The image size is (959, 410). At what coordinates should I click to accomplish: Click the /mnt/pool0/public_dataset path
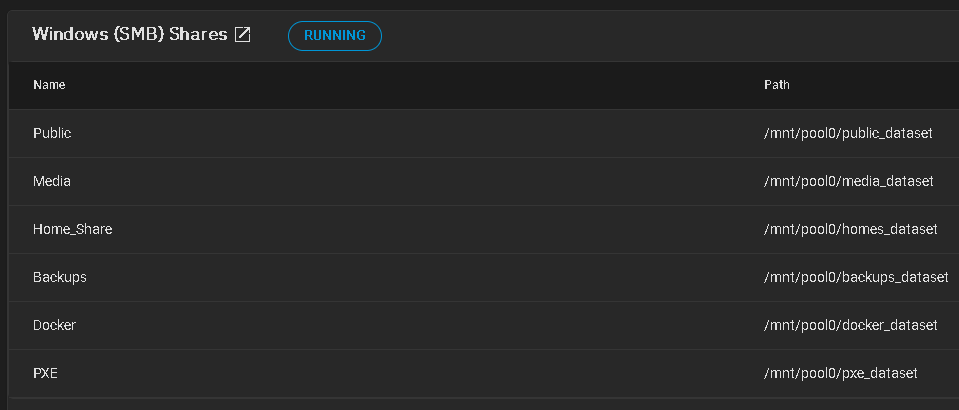848,133
